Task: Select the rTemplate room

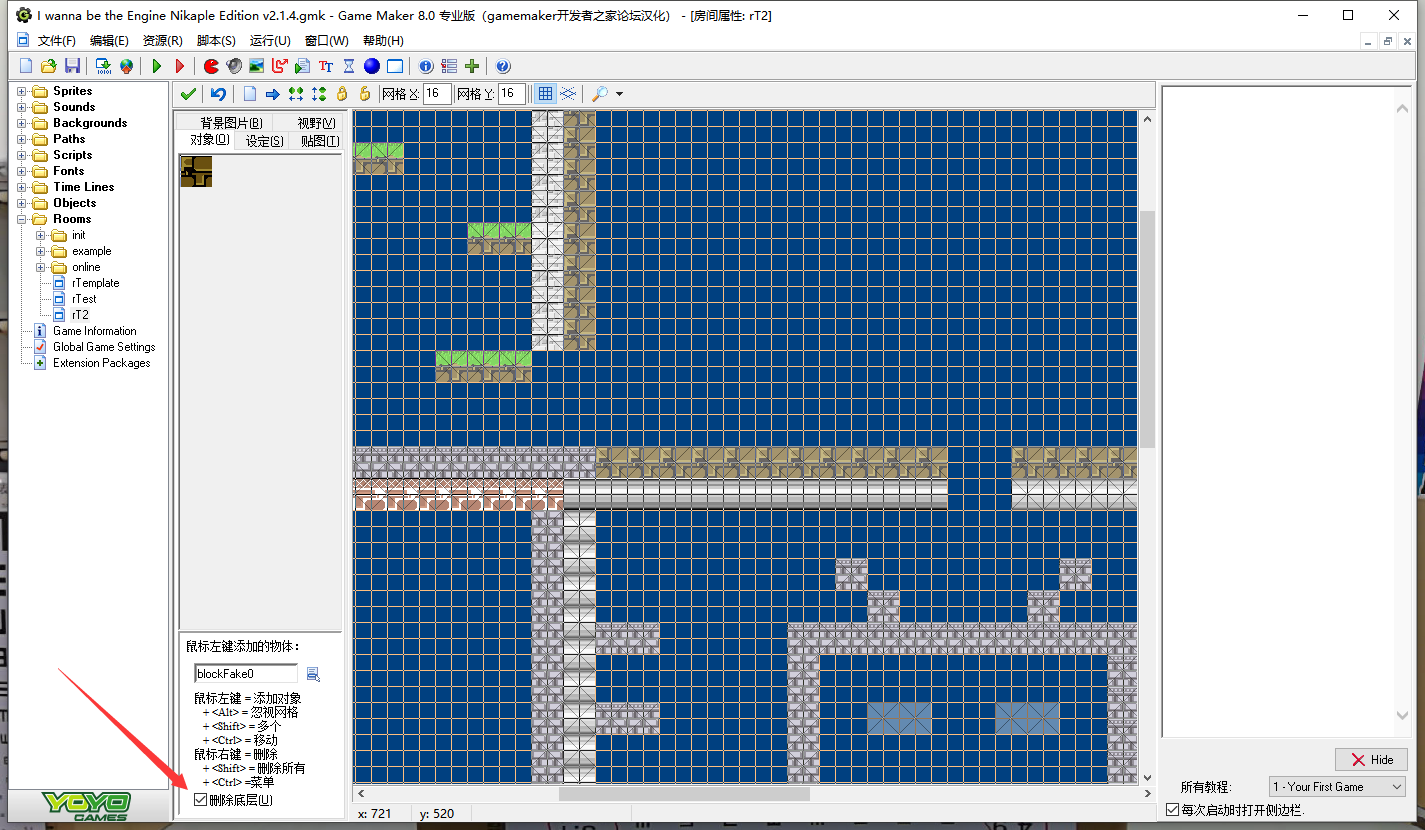Action: (x=95, y=283)
